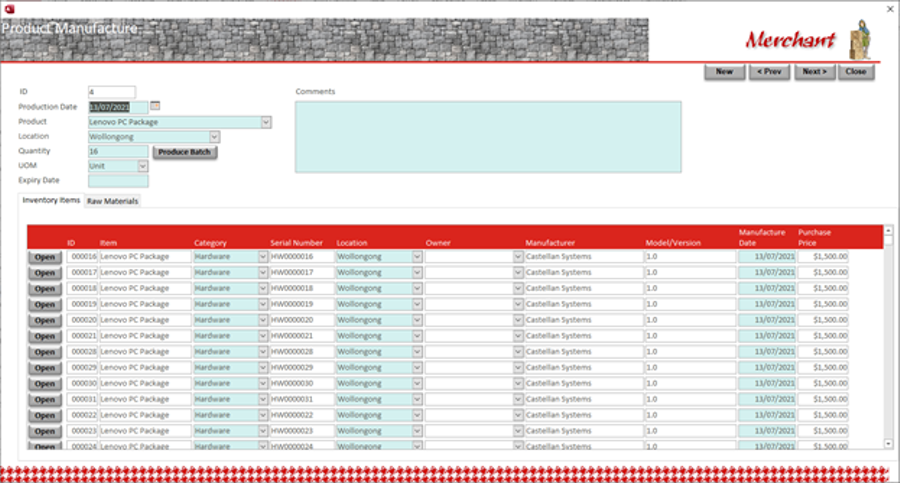Click serial number HW0000017 cell
This screenshot has width=900, height=483.
click(302, 272)
